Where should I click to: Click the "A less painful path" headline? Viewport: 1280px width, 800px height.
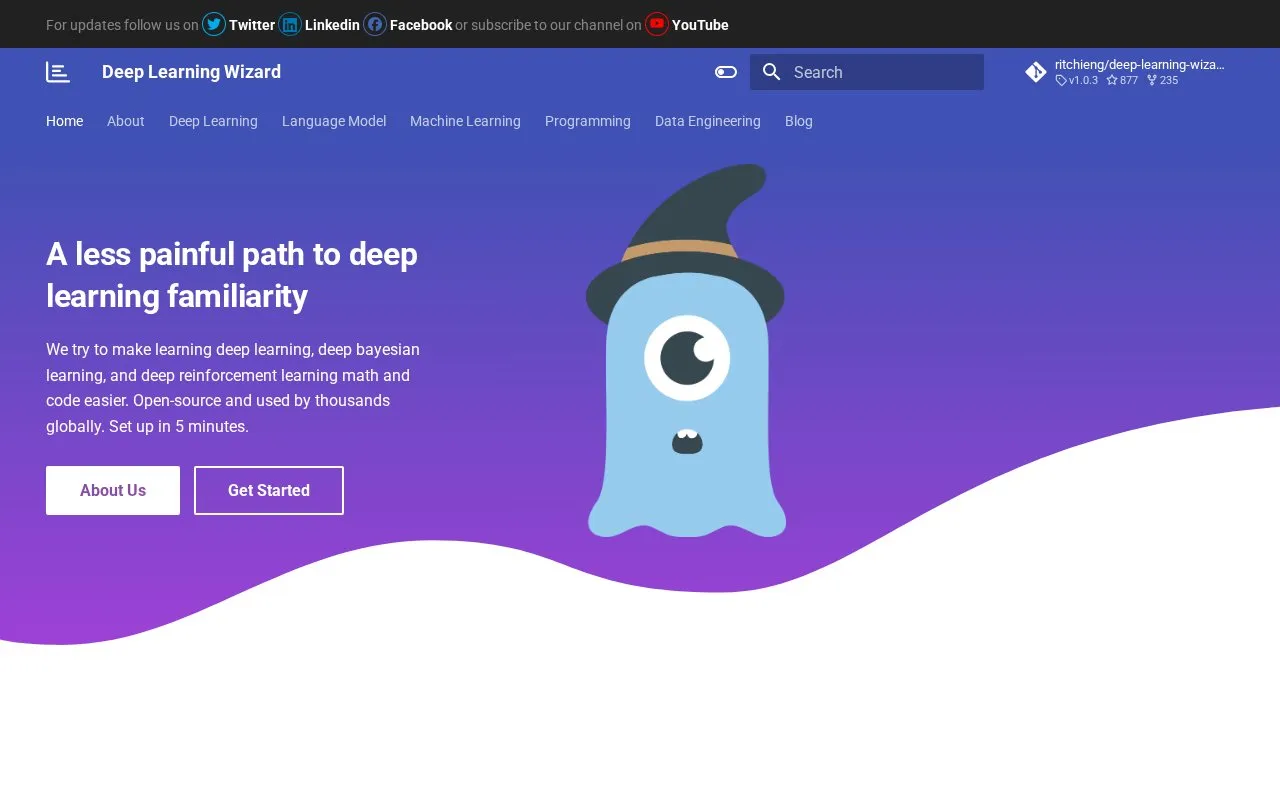pos(232,275)
